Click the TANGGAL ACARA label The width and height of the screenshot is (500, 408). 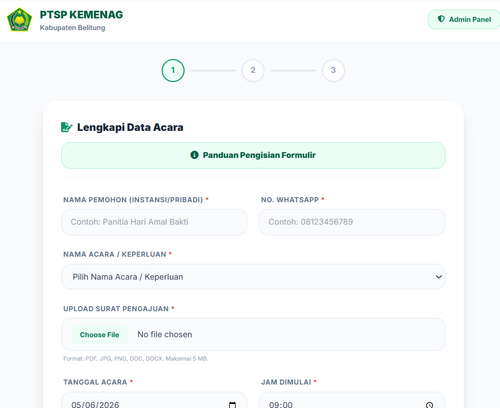click(x=95, y=382)
